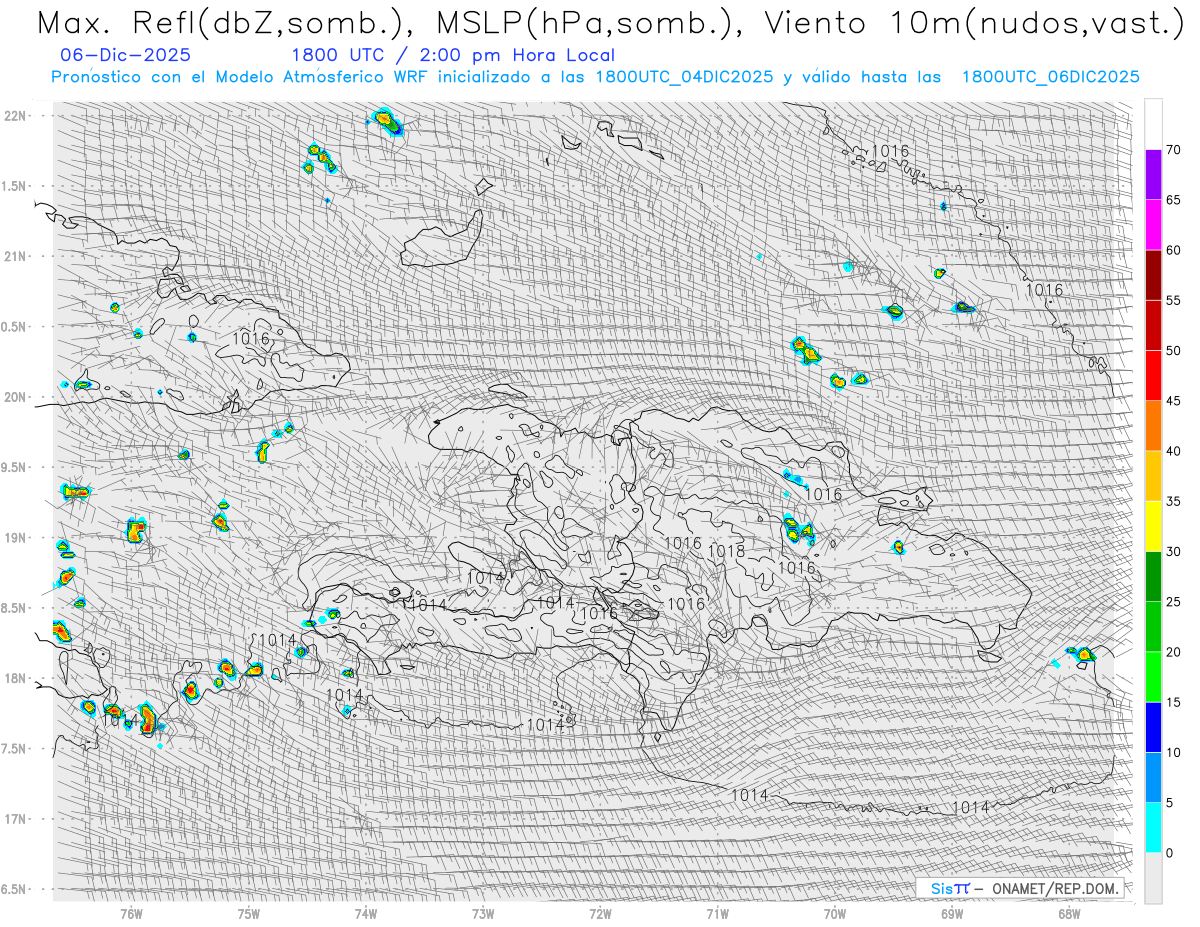Click the '15' colorbar label
This screenshot has height=927, width=1200.
[1173, 702]
